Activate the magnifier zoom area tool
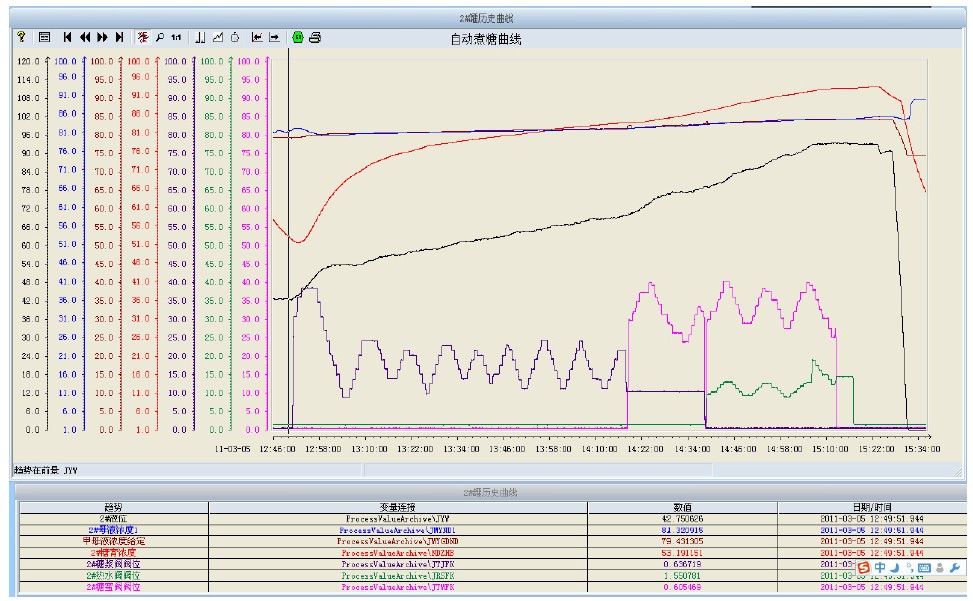The width and height of the screenshot is (973, 601). (x=159, y=37)
